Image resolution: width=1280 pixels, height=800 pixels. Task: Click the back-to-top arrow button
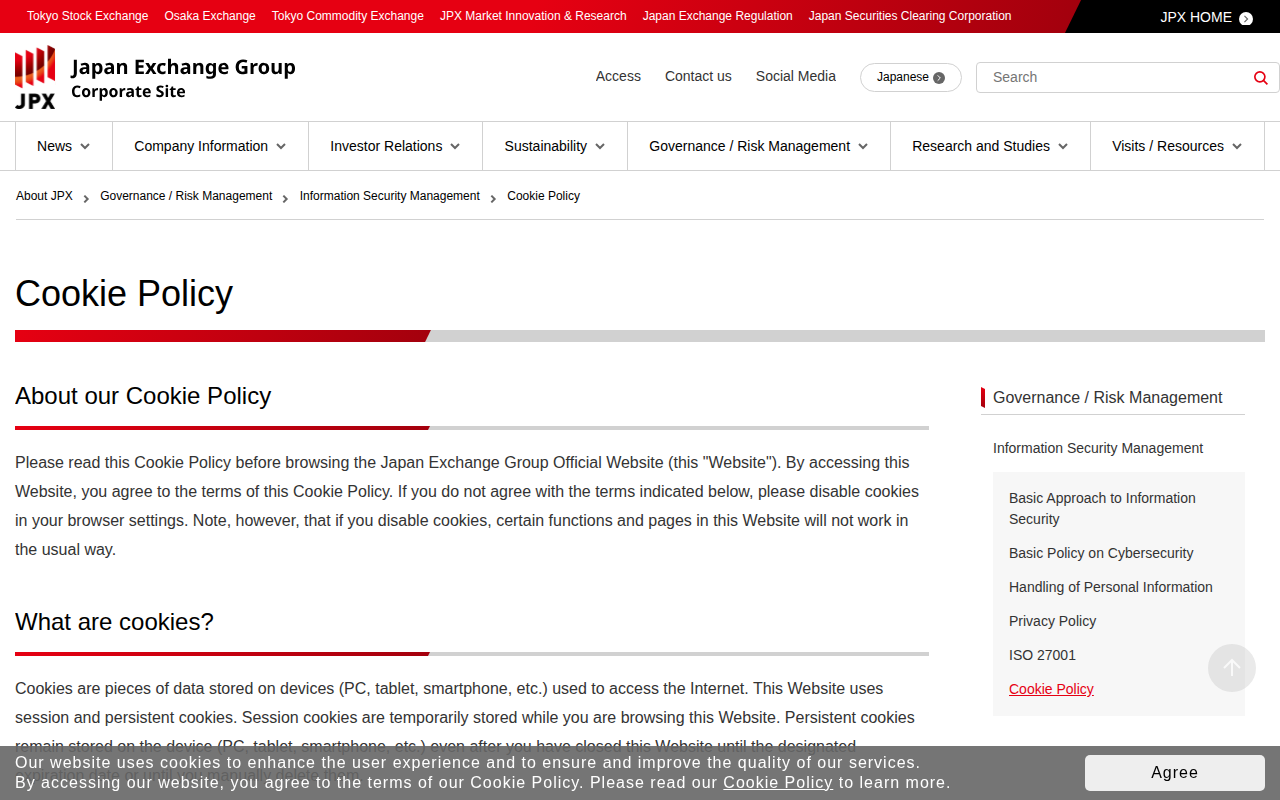pyautogui.click(x=1232, y=668)
